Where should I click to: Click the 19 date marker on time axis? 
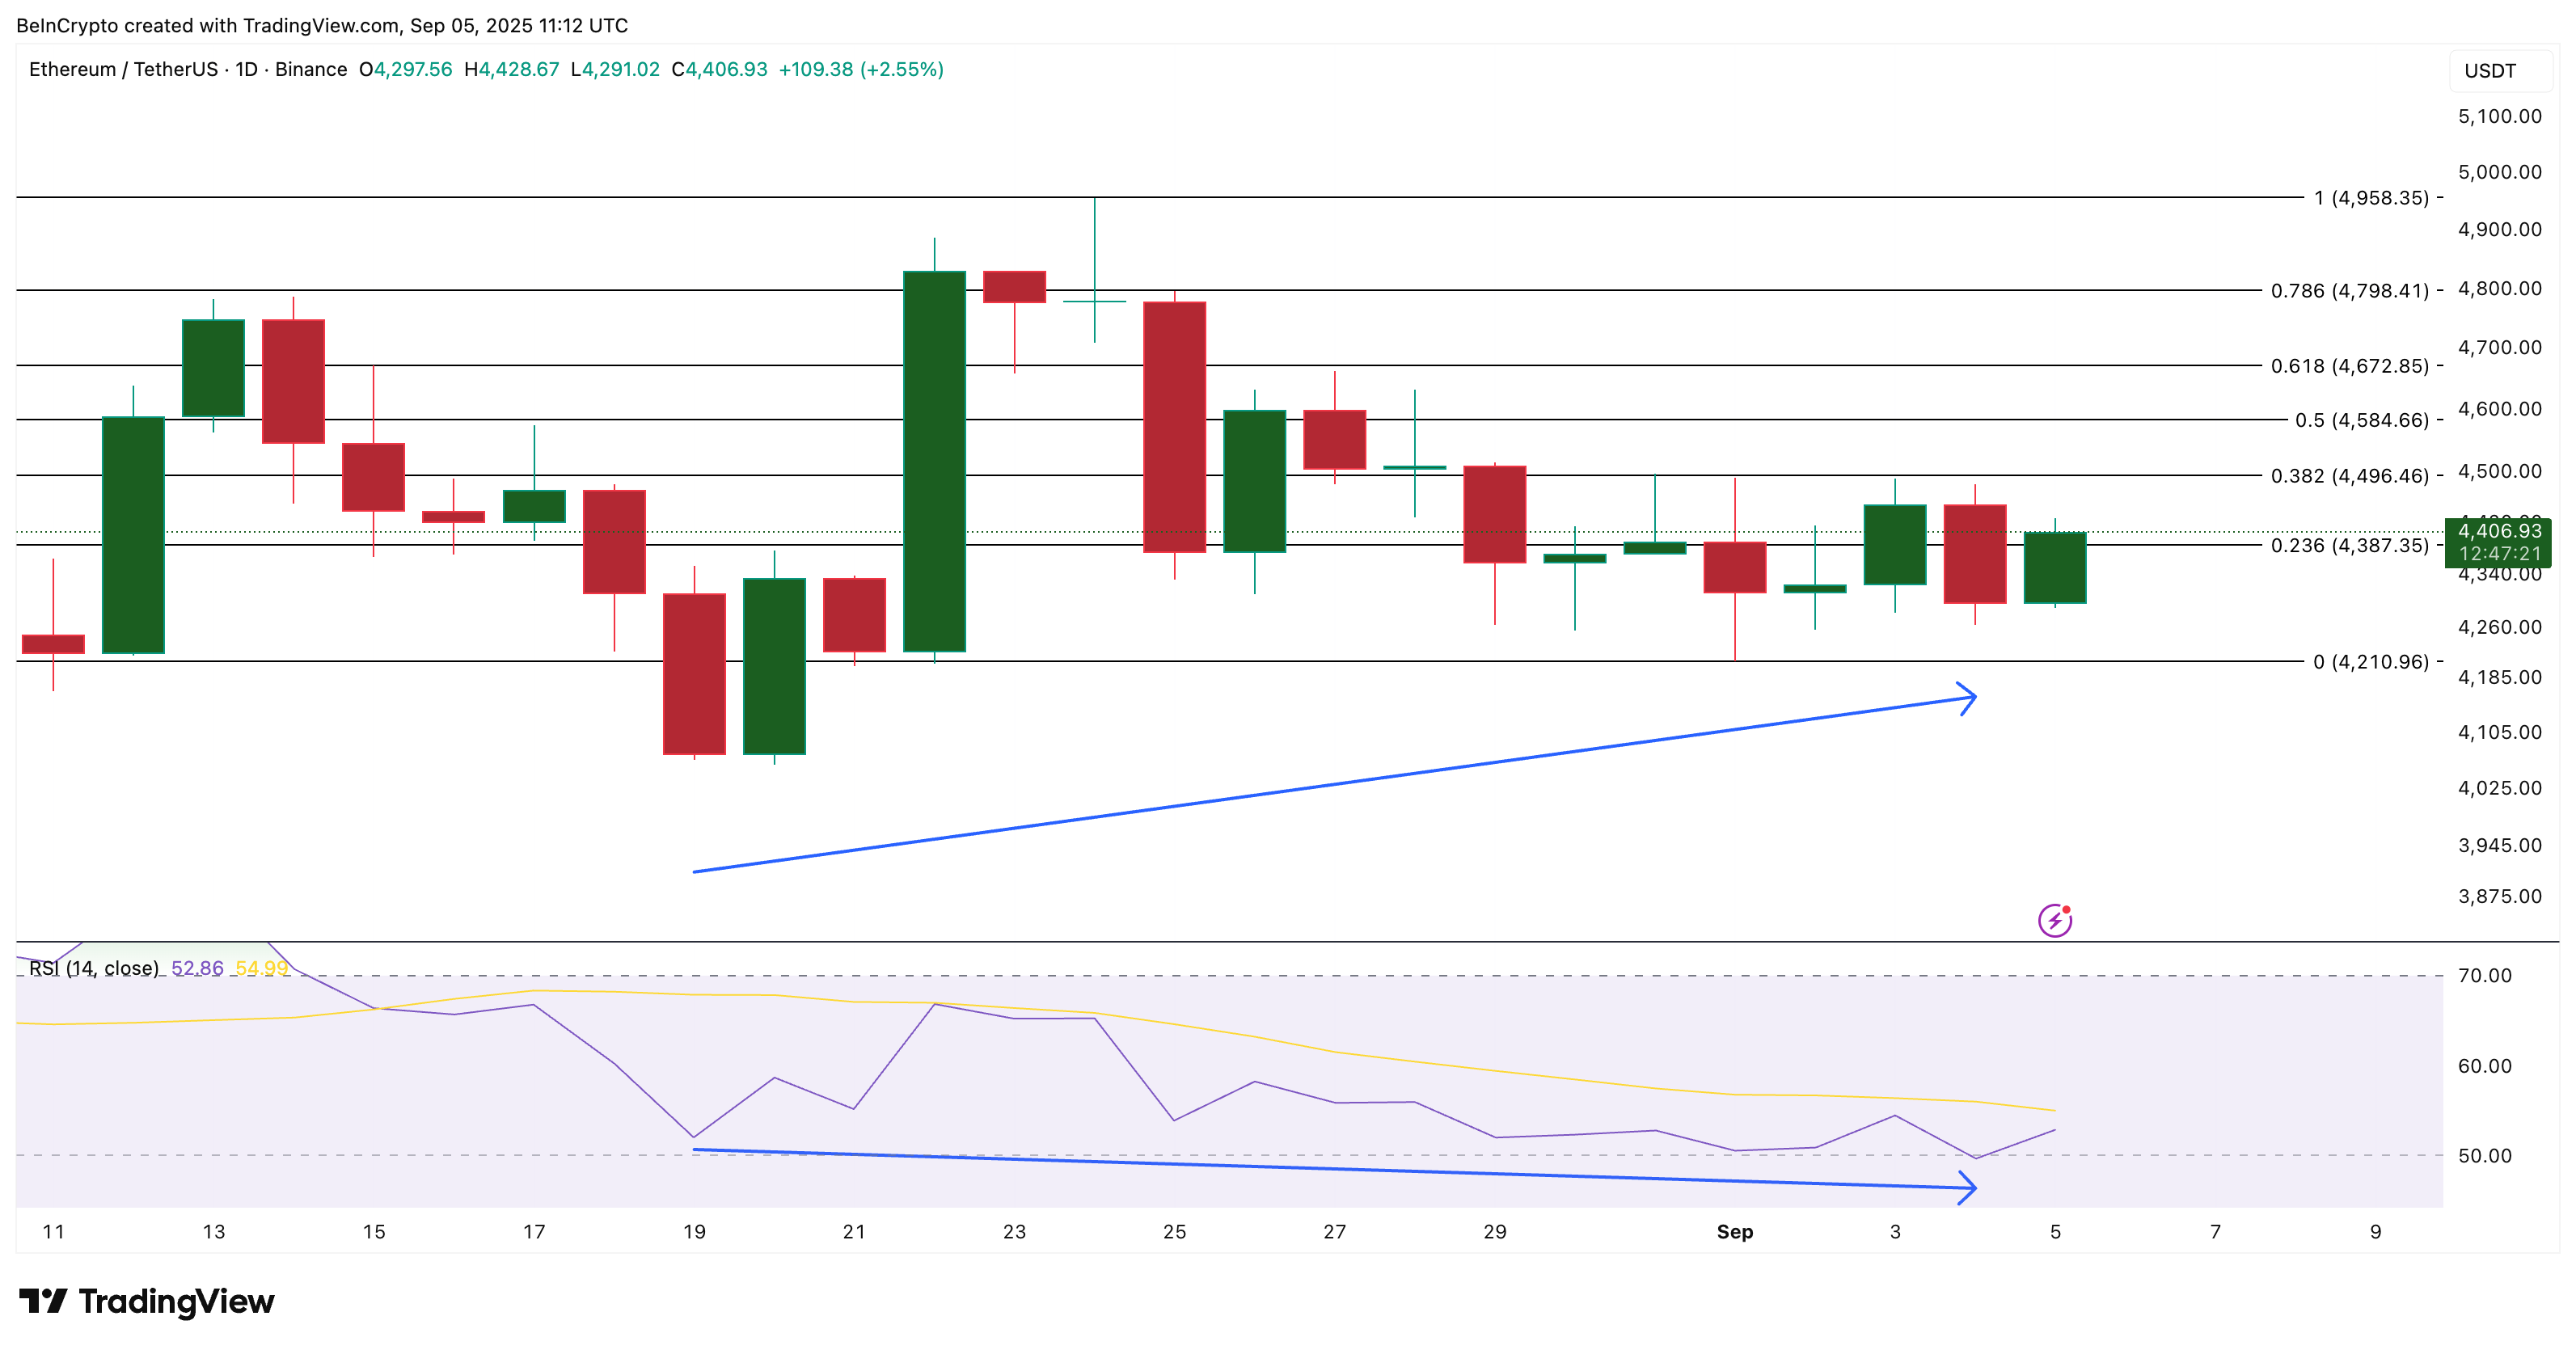(x=694, y=1231)
